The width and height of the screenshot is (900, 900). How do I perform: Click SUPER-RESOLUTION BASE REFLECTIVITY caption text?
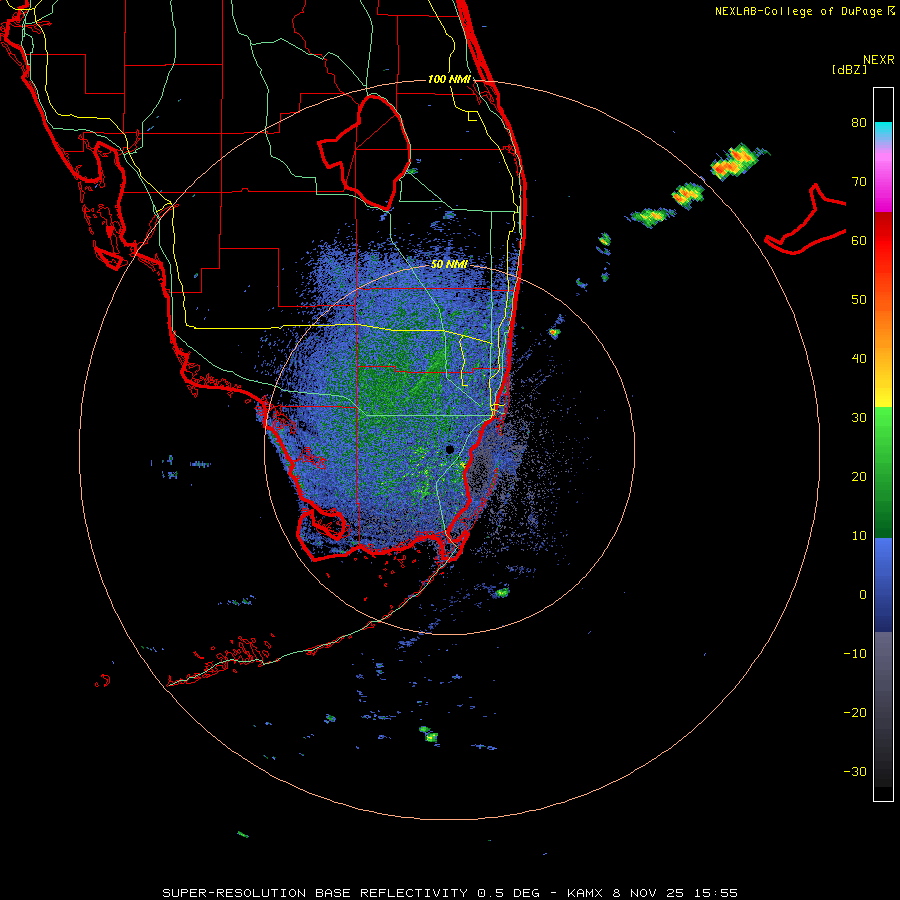click(315, 893)
